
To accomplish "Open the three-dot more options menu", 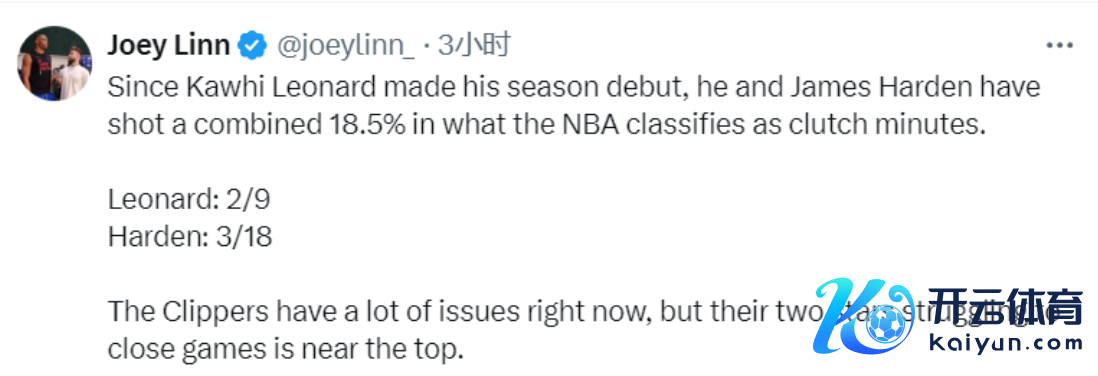I will click(x=1059, y=46).
